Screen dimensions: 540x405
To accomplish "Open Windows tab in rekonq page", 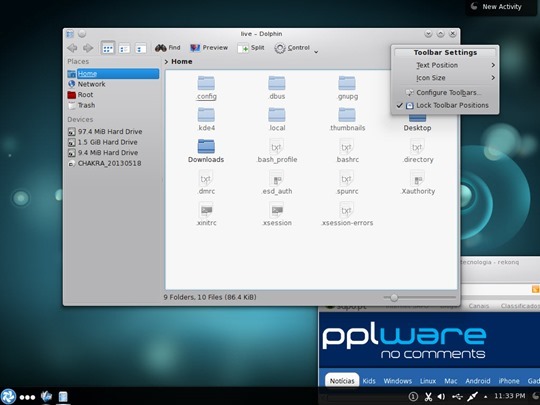I will (x=398, y=381).
